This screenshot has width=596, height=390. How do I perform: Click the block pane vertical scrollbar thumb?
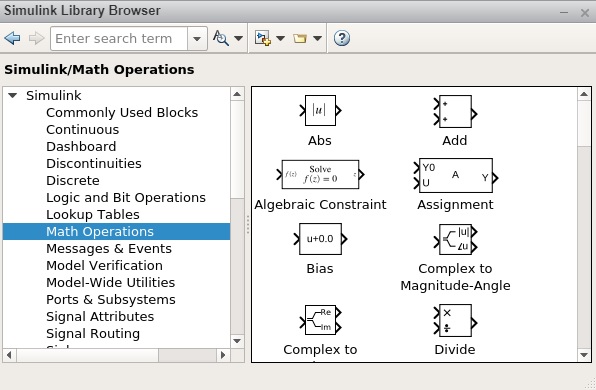tap(584, 123)
